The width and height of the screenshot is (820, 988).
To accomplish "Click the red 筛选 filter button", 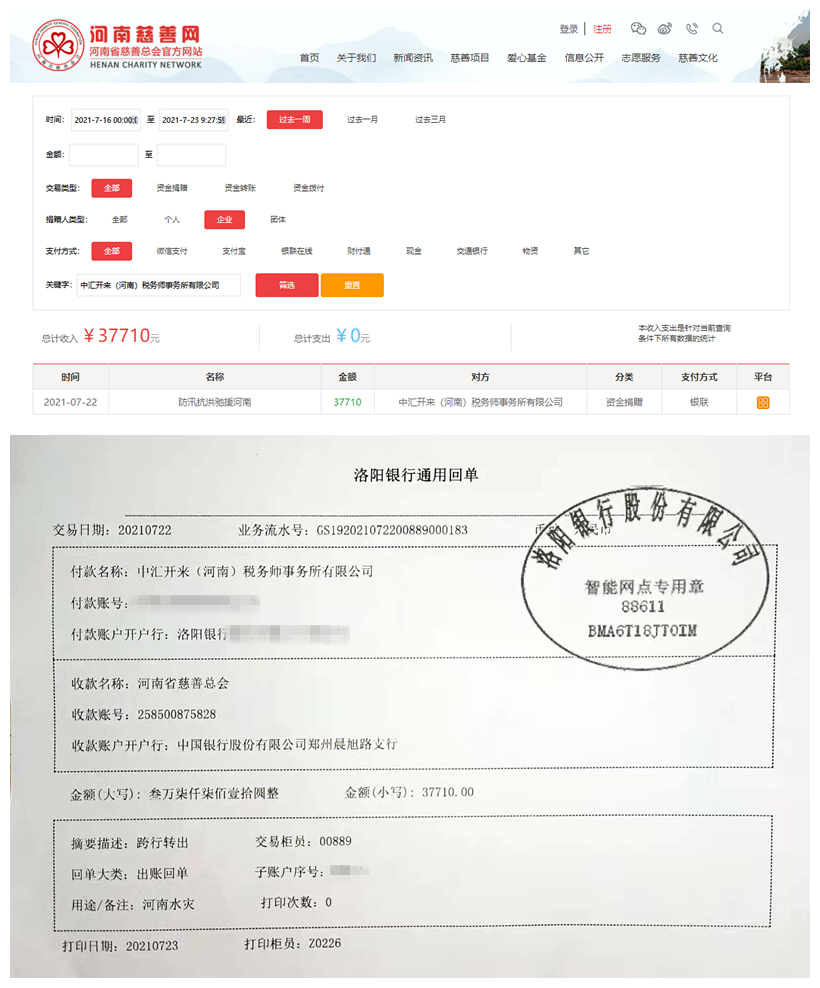I will pyautogui.click(x=287, y=285).
